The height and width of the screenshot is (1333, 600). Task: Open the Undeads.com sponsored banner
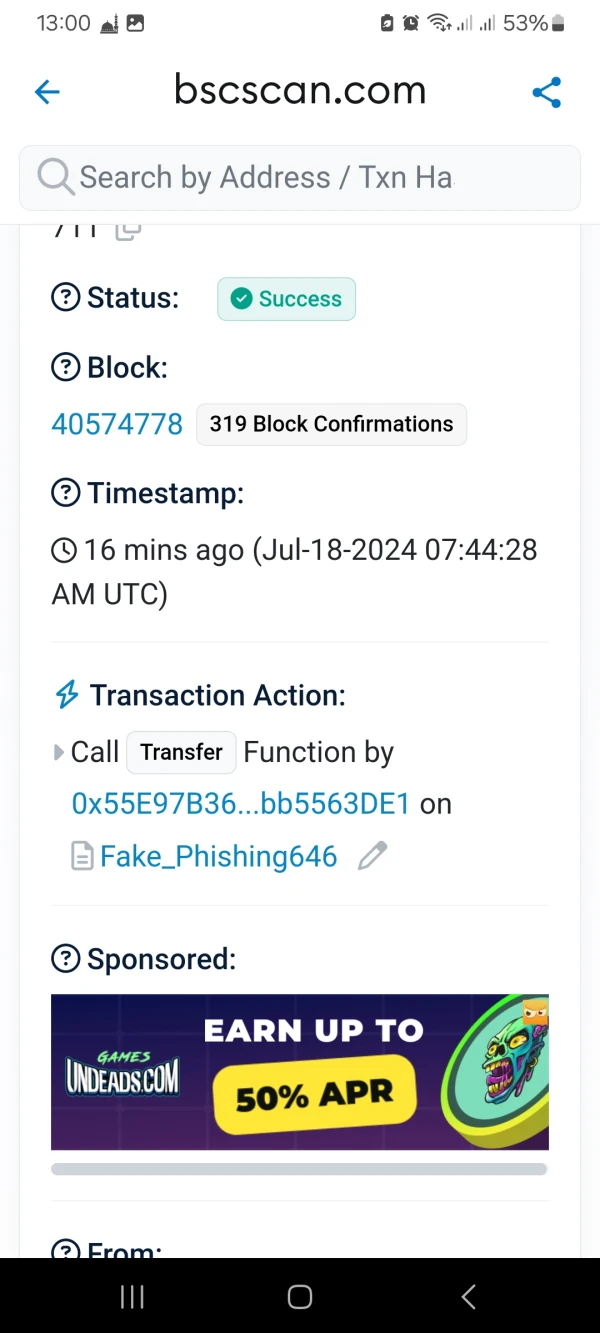pos(300,1072)
